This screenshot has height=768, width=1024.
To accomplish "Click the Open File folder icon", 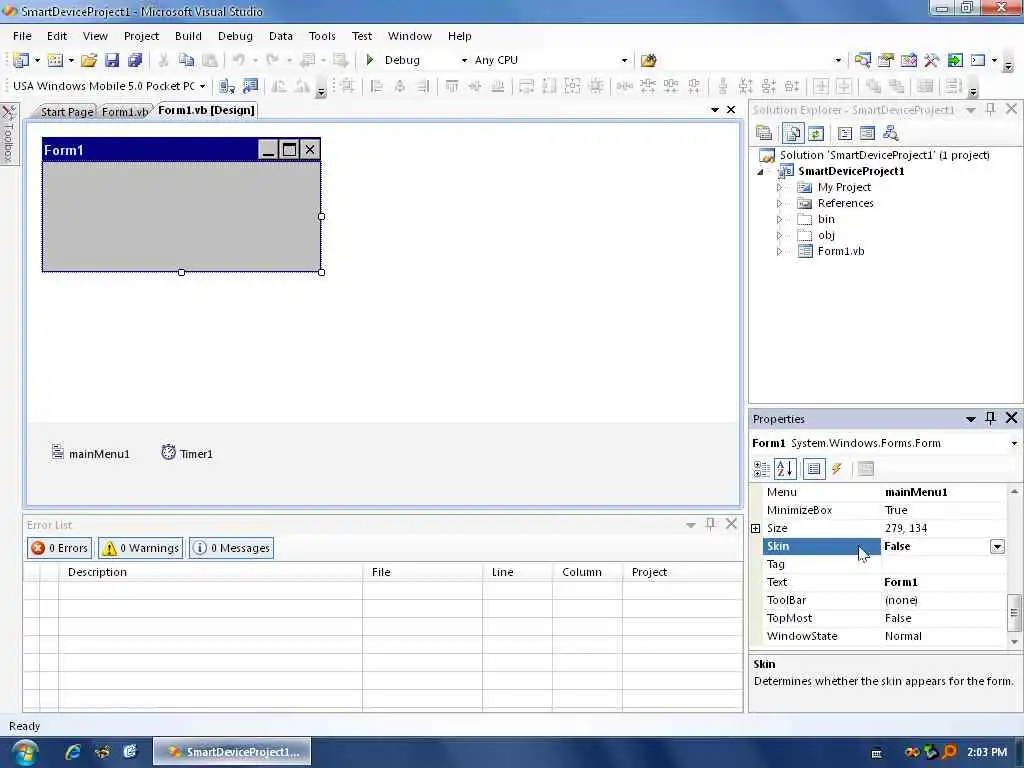I will (x=89, y=60).
